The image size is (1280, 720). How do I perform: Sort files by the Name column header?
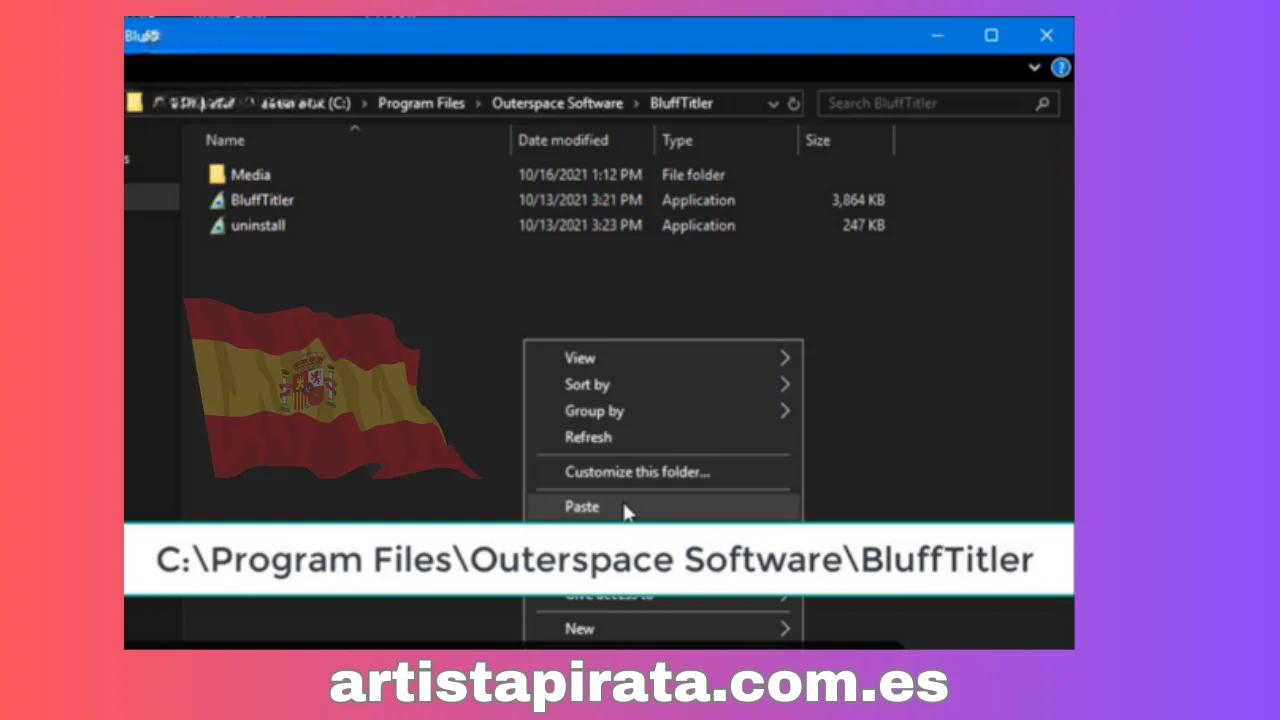[x=225, y=140]
